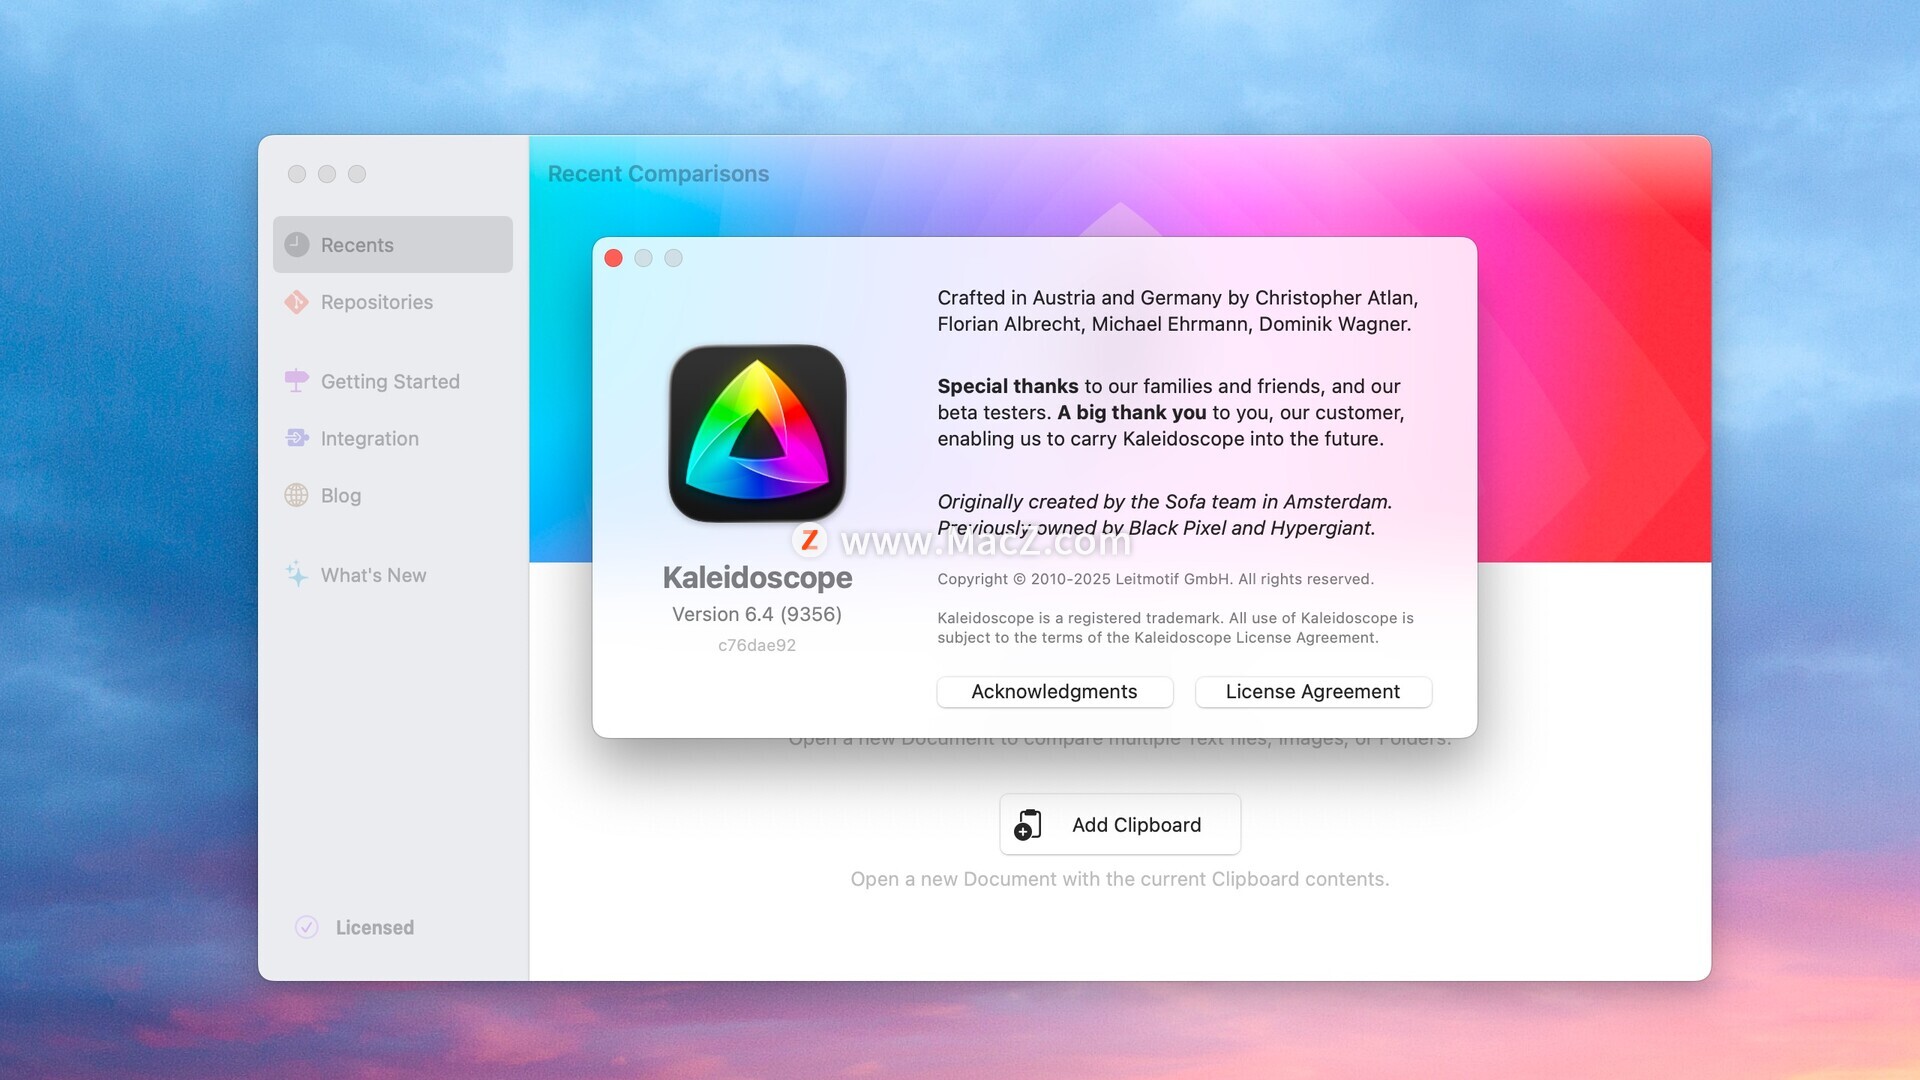Click the What's New sparkle icon
This screenshot has width=1920, height=1080.
click(x=297, y=575)
